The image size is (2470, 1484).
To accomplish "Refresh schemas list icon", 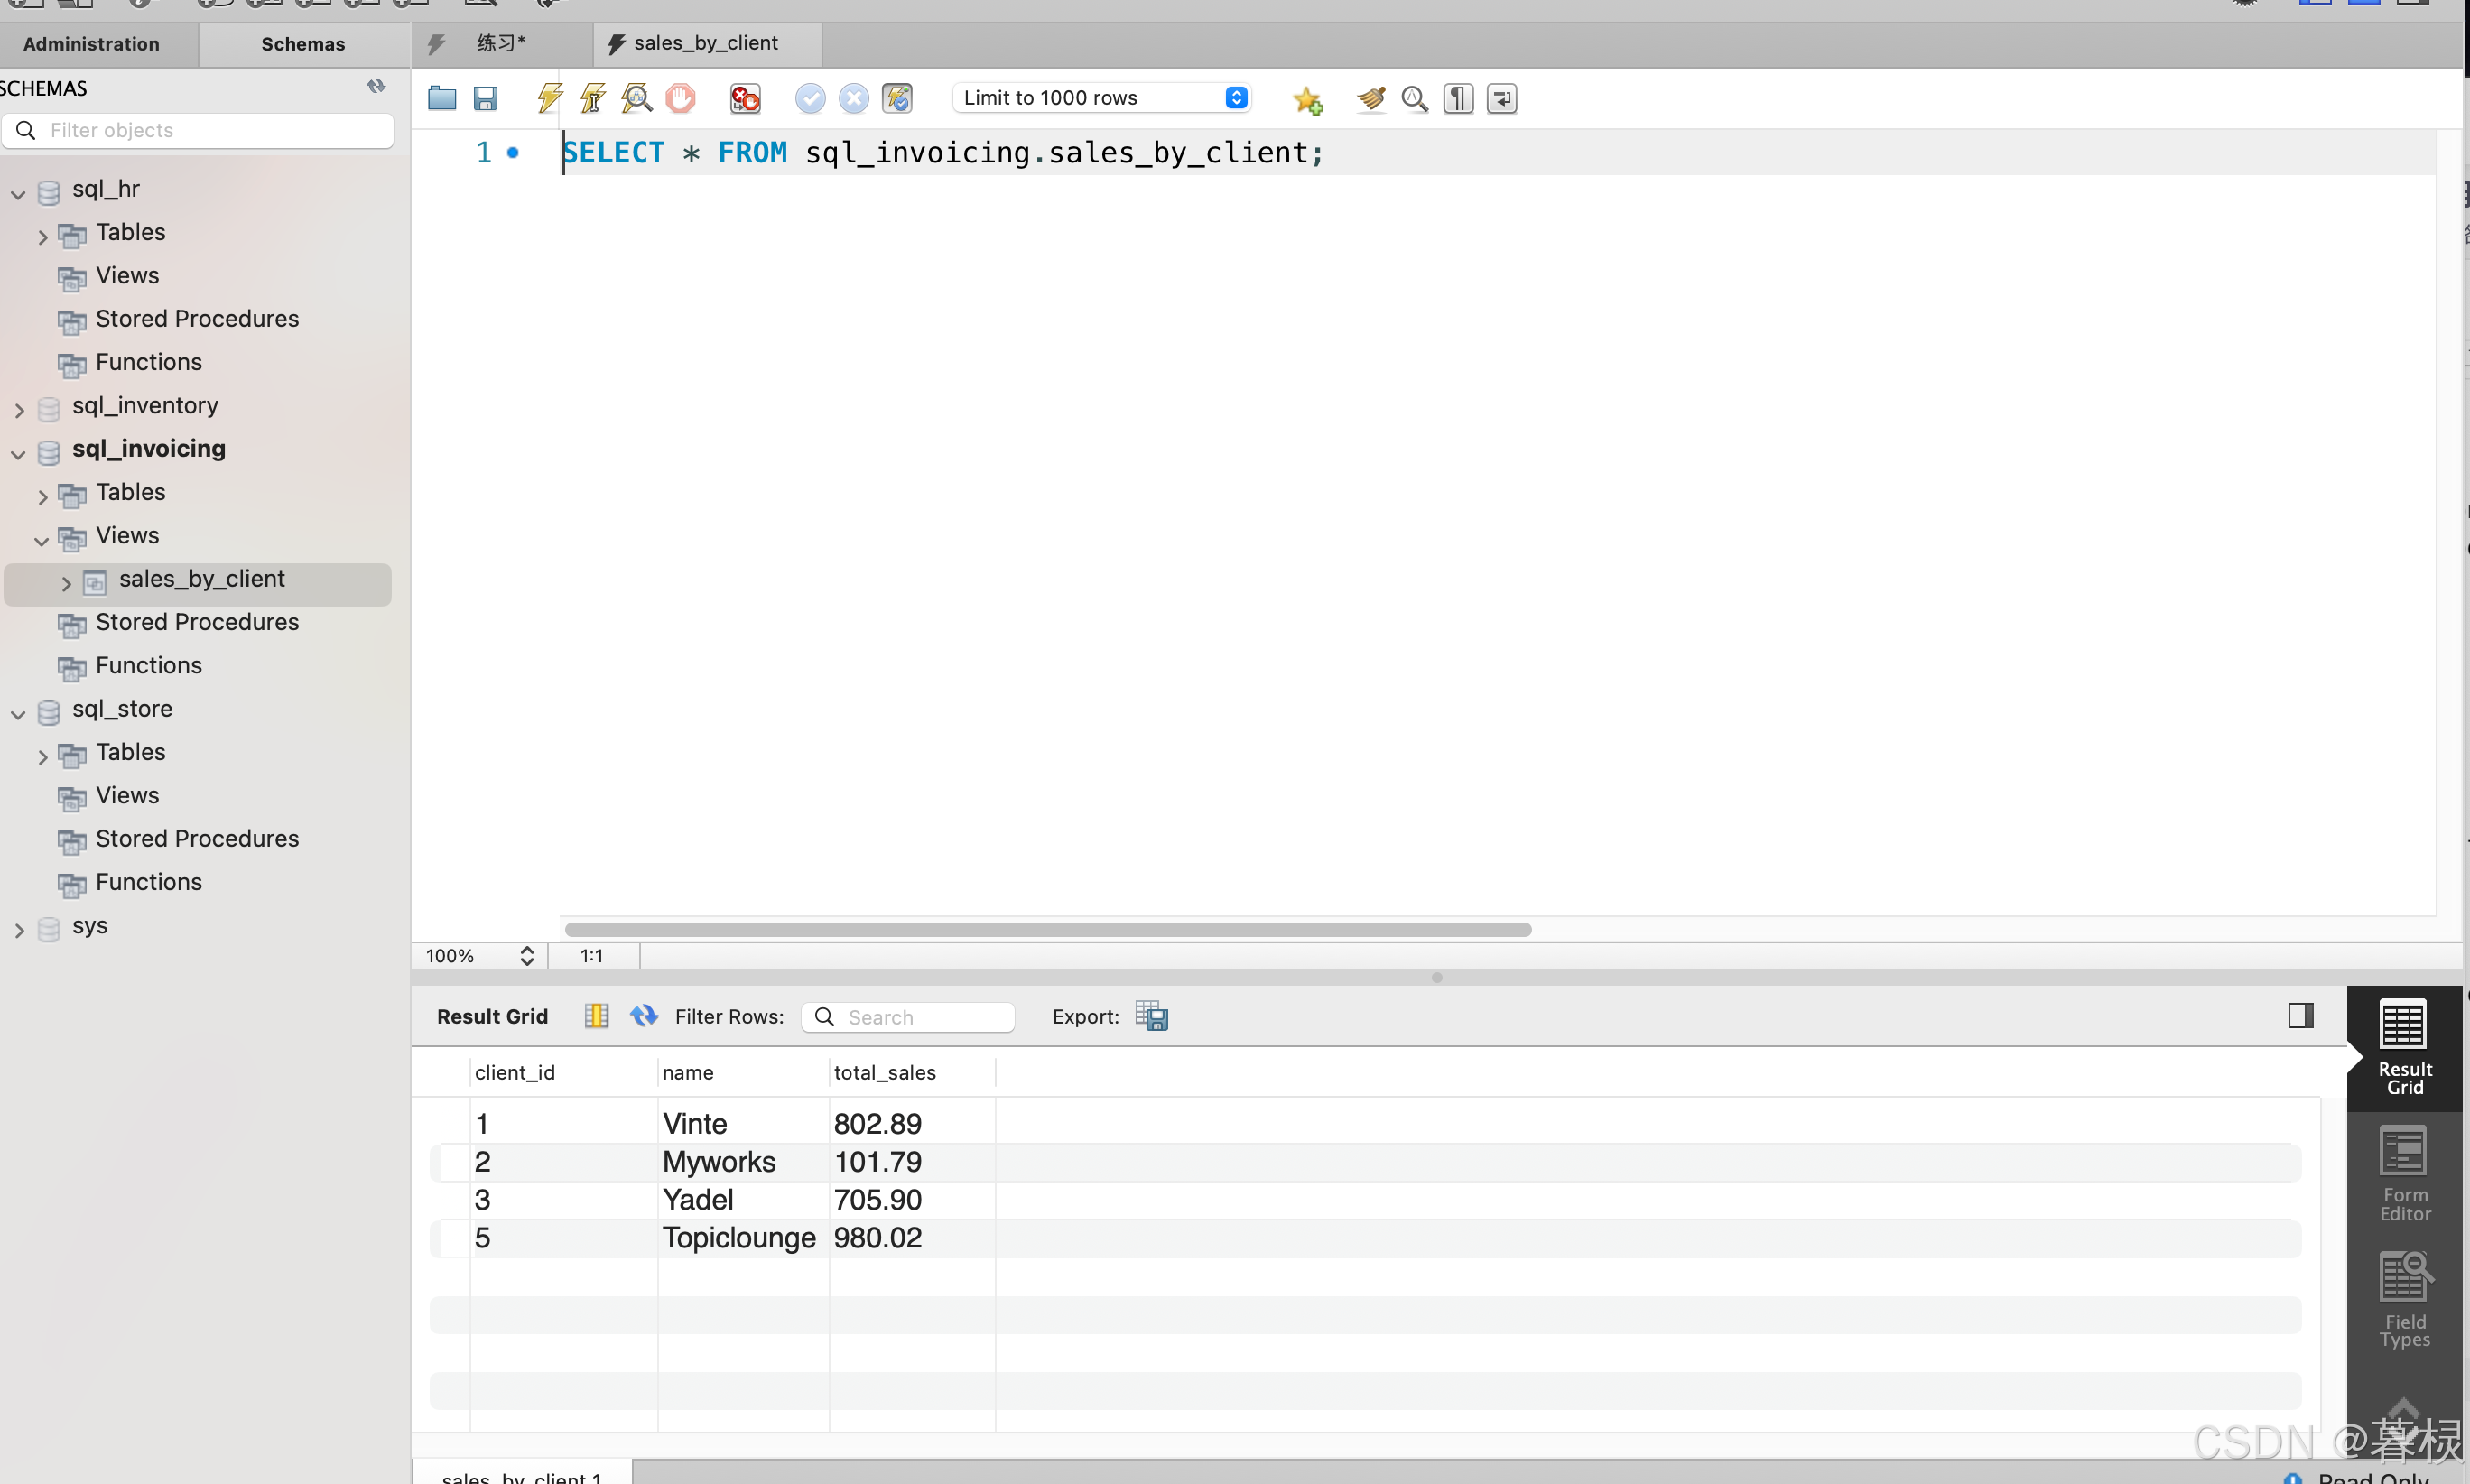I will [x=376, y=87].
